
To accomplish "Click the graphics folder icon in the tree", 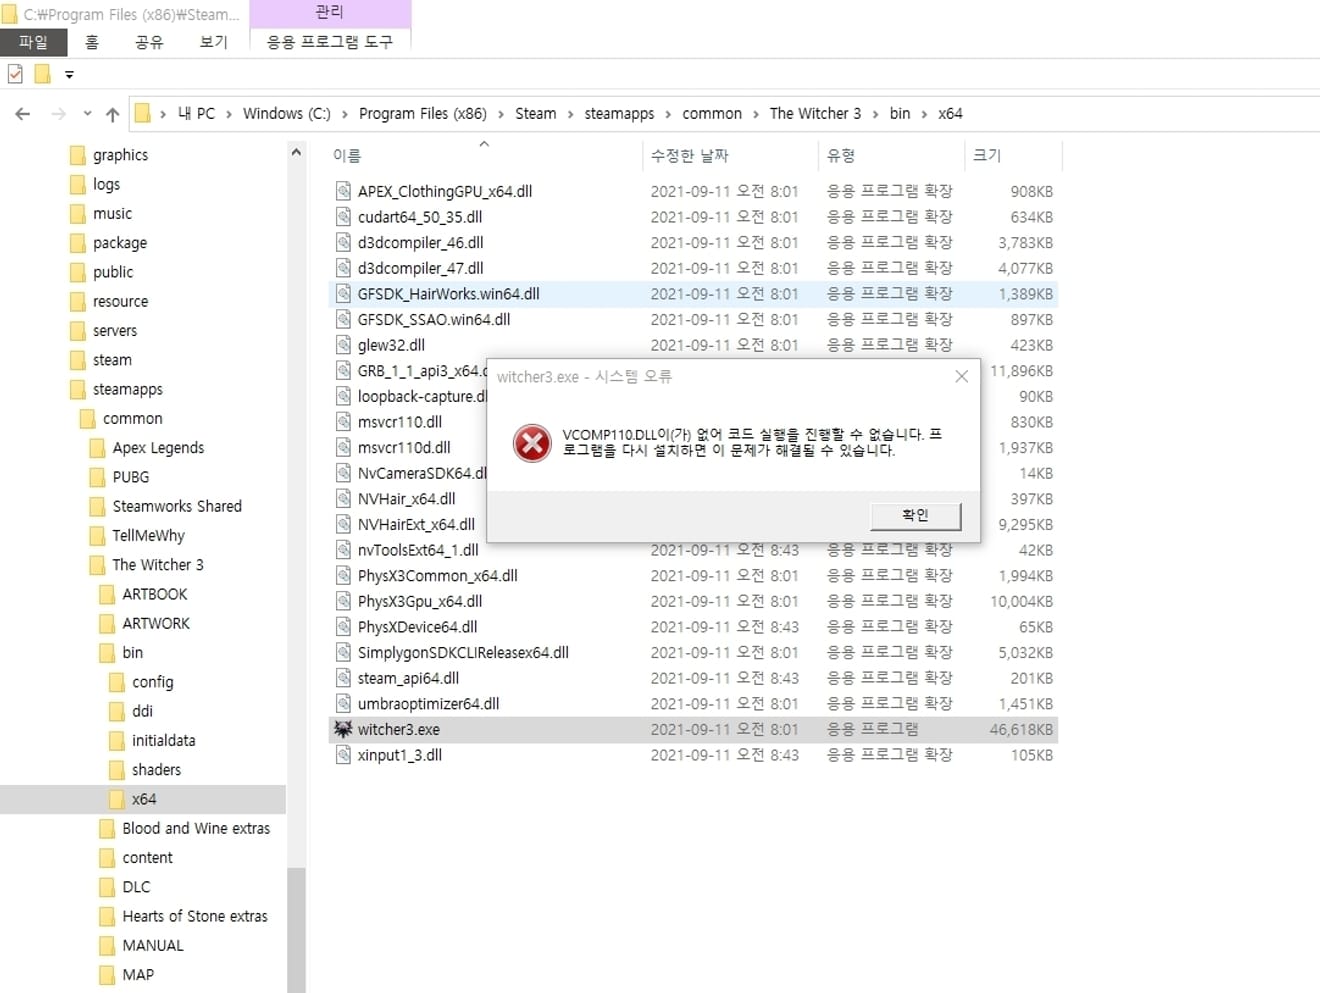I will 77,155.
